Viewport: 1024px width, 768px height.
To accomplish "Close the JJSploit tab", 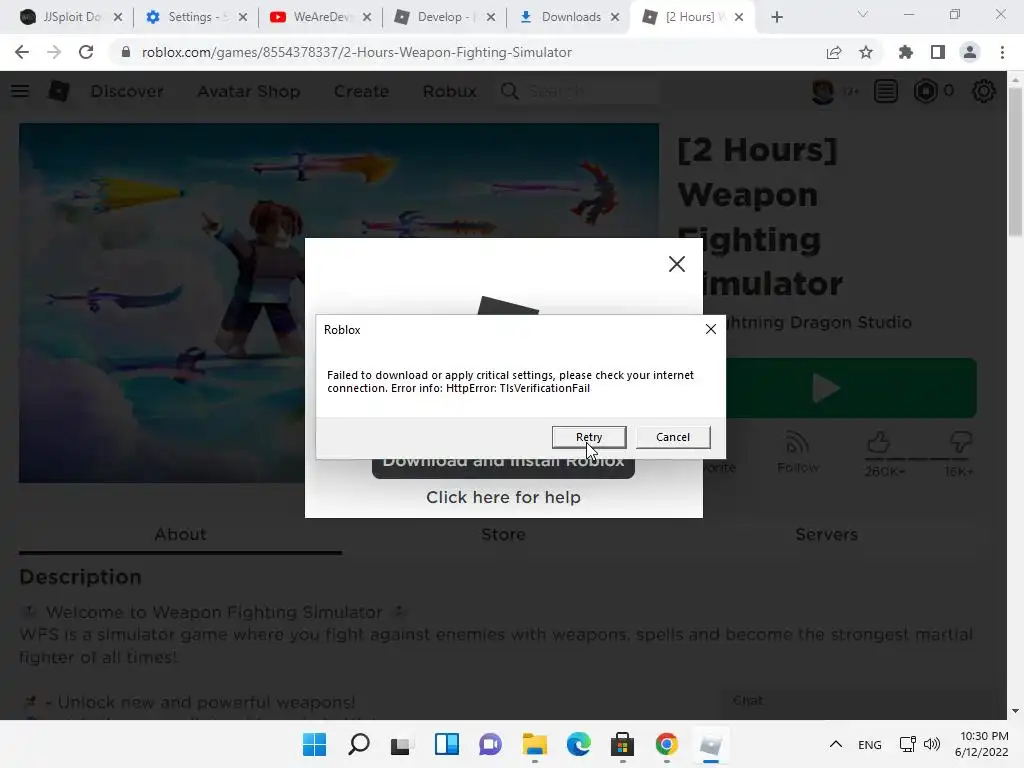I will pyautogui.click(x=118, y=17).
